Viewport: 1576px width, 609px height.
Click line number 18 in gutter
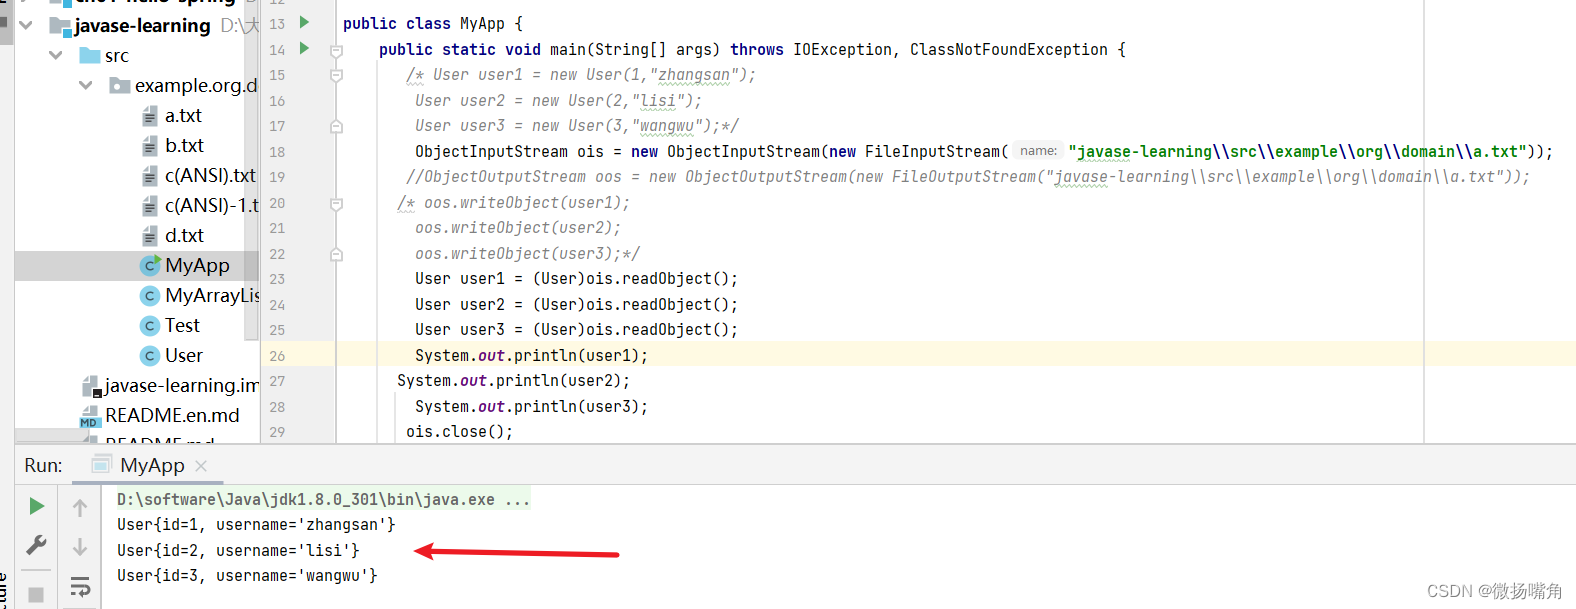coord(277,152)
